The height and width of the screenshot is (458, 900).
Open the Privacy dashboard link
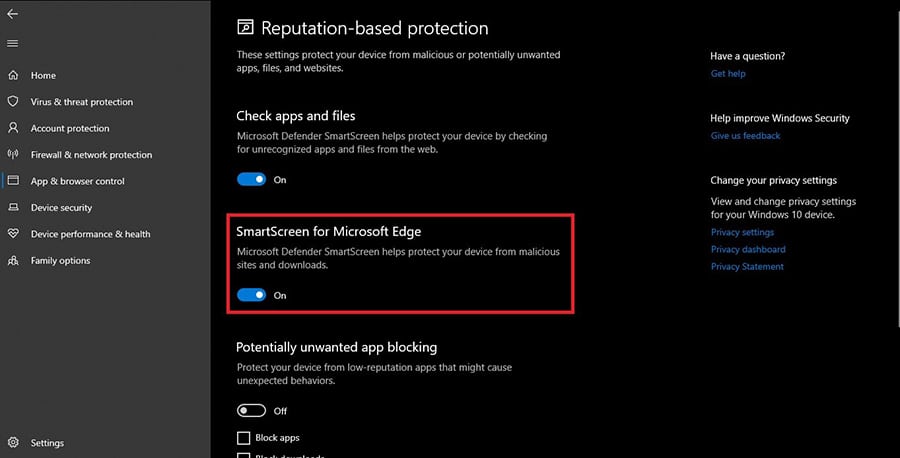click(748, 249)
